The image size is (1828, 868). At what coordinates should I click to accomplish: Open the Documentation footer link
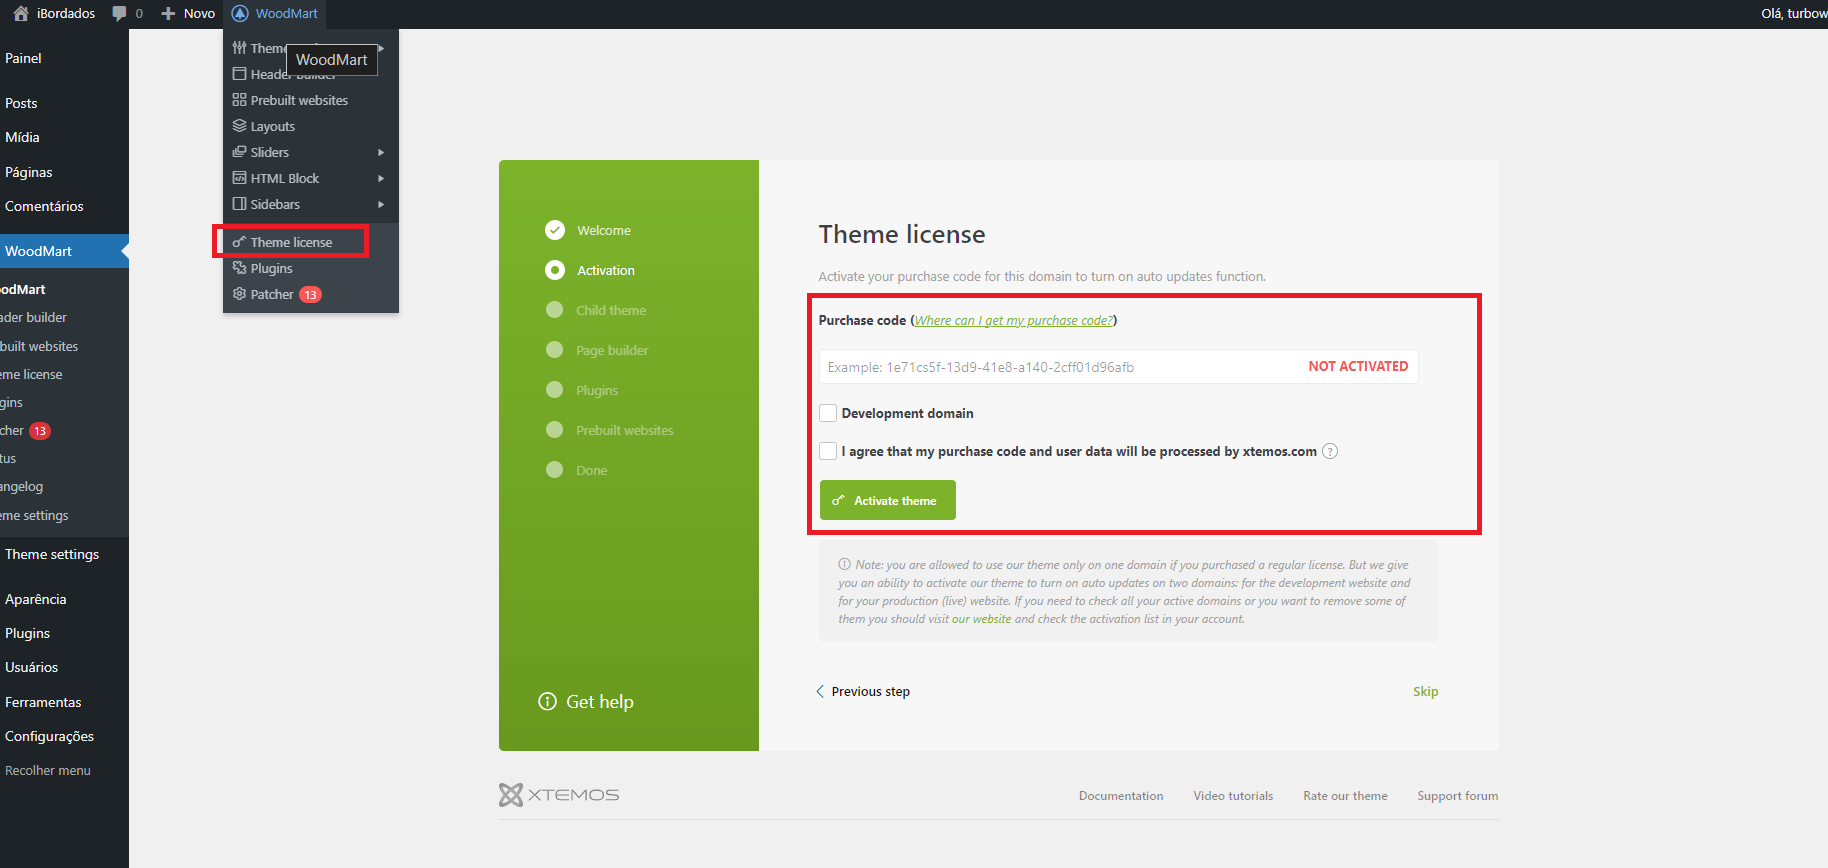point(1121,796)
